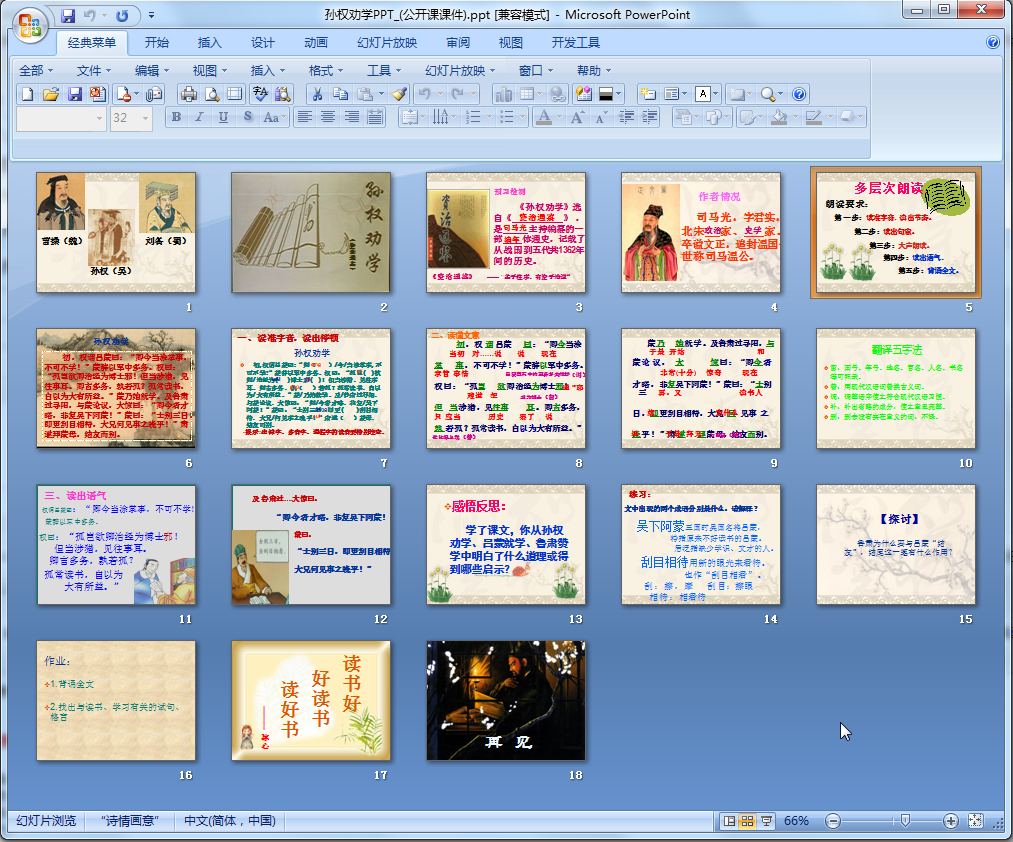Toggle Slide Sorter view in the status bar
Screen dimensions: 1013x842
point(747,821)
